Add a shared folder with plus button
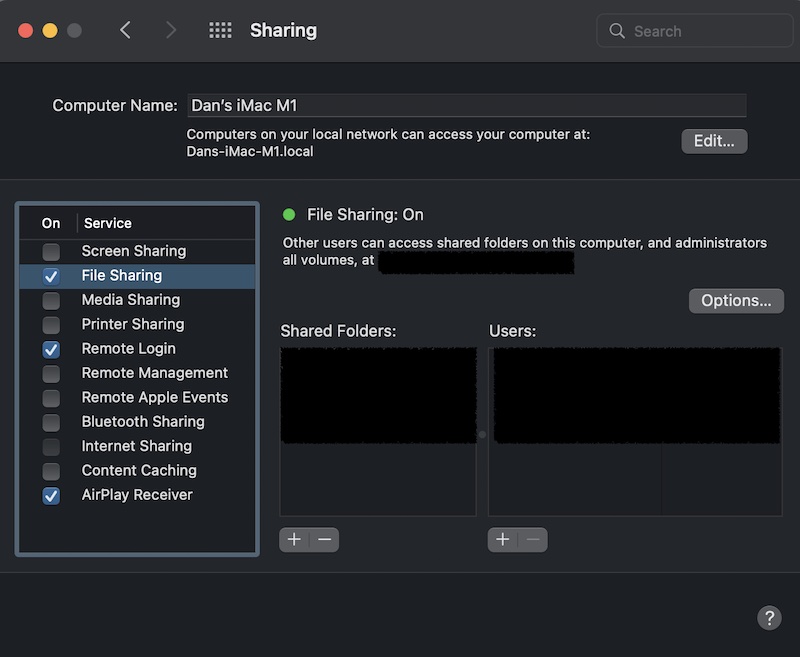Screen dimensions: 800x657 click(x=294, y=540)
